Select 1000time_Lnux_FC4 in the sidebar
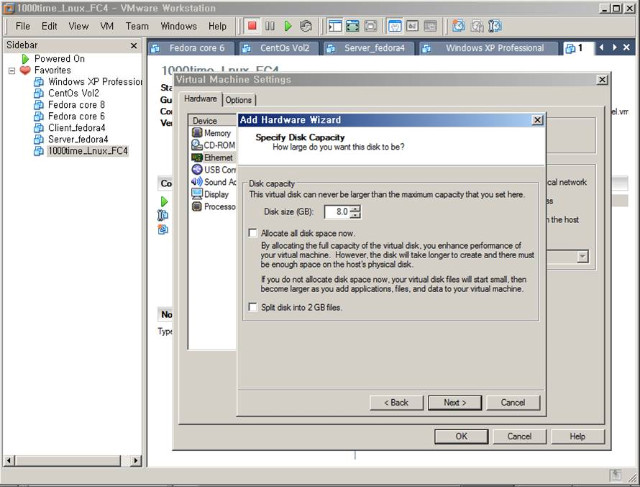Screen dimensions: 640x487 pyautogui.click(x=88, y=151)
